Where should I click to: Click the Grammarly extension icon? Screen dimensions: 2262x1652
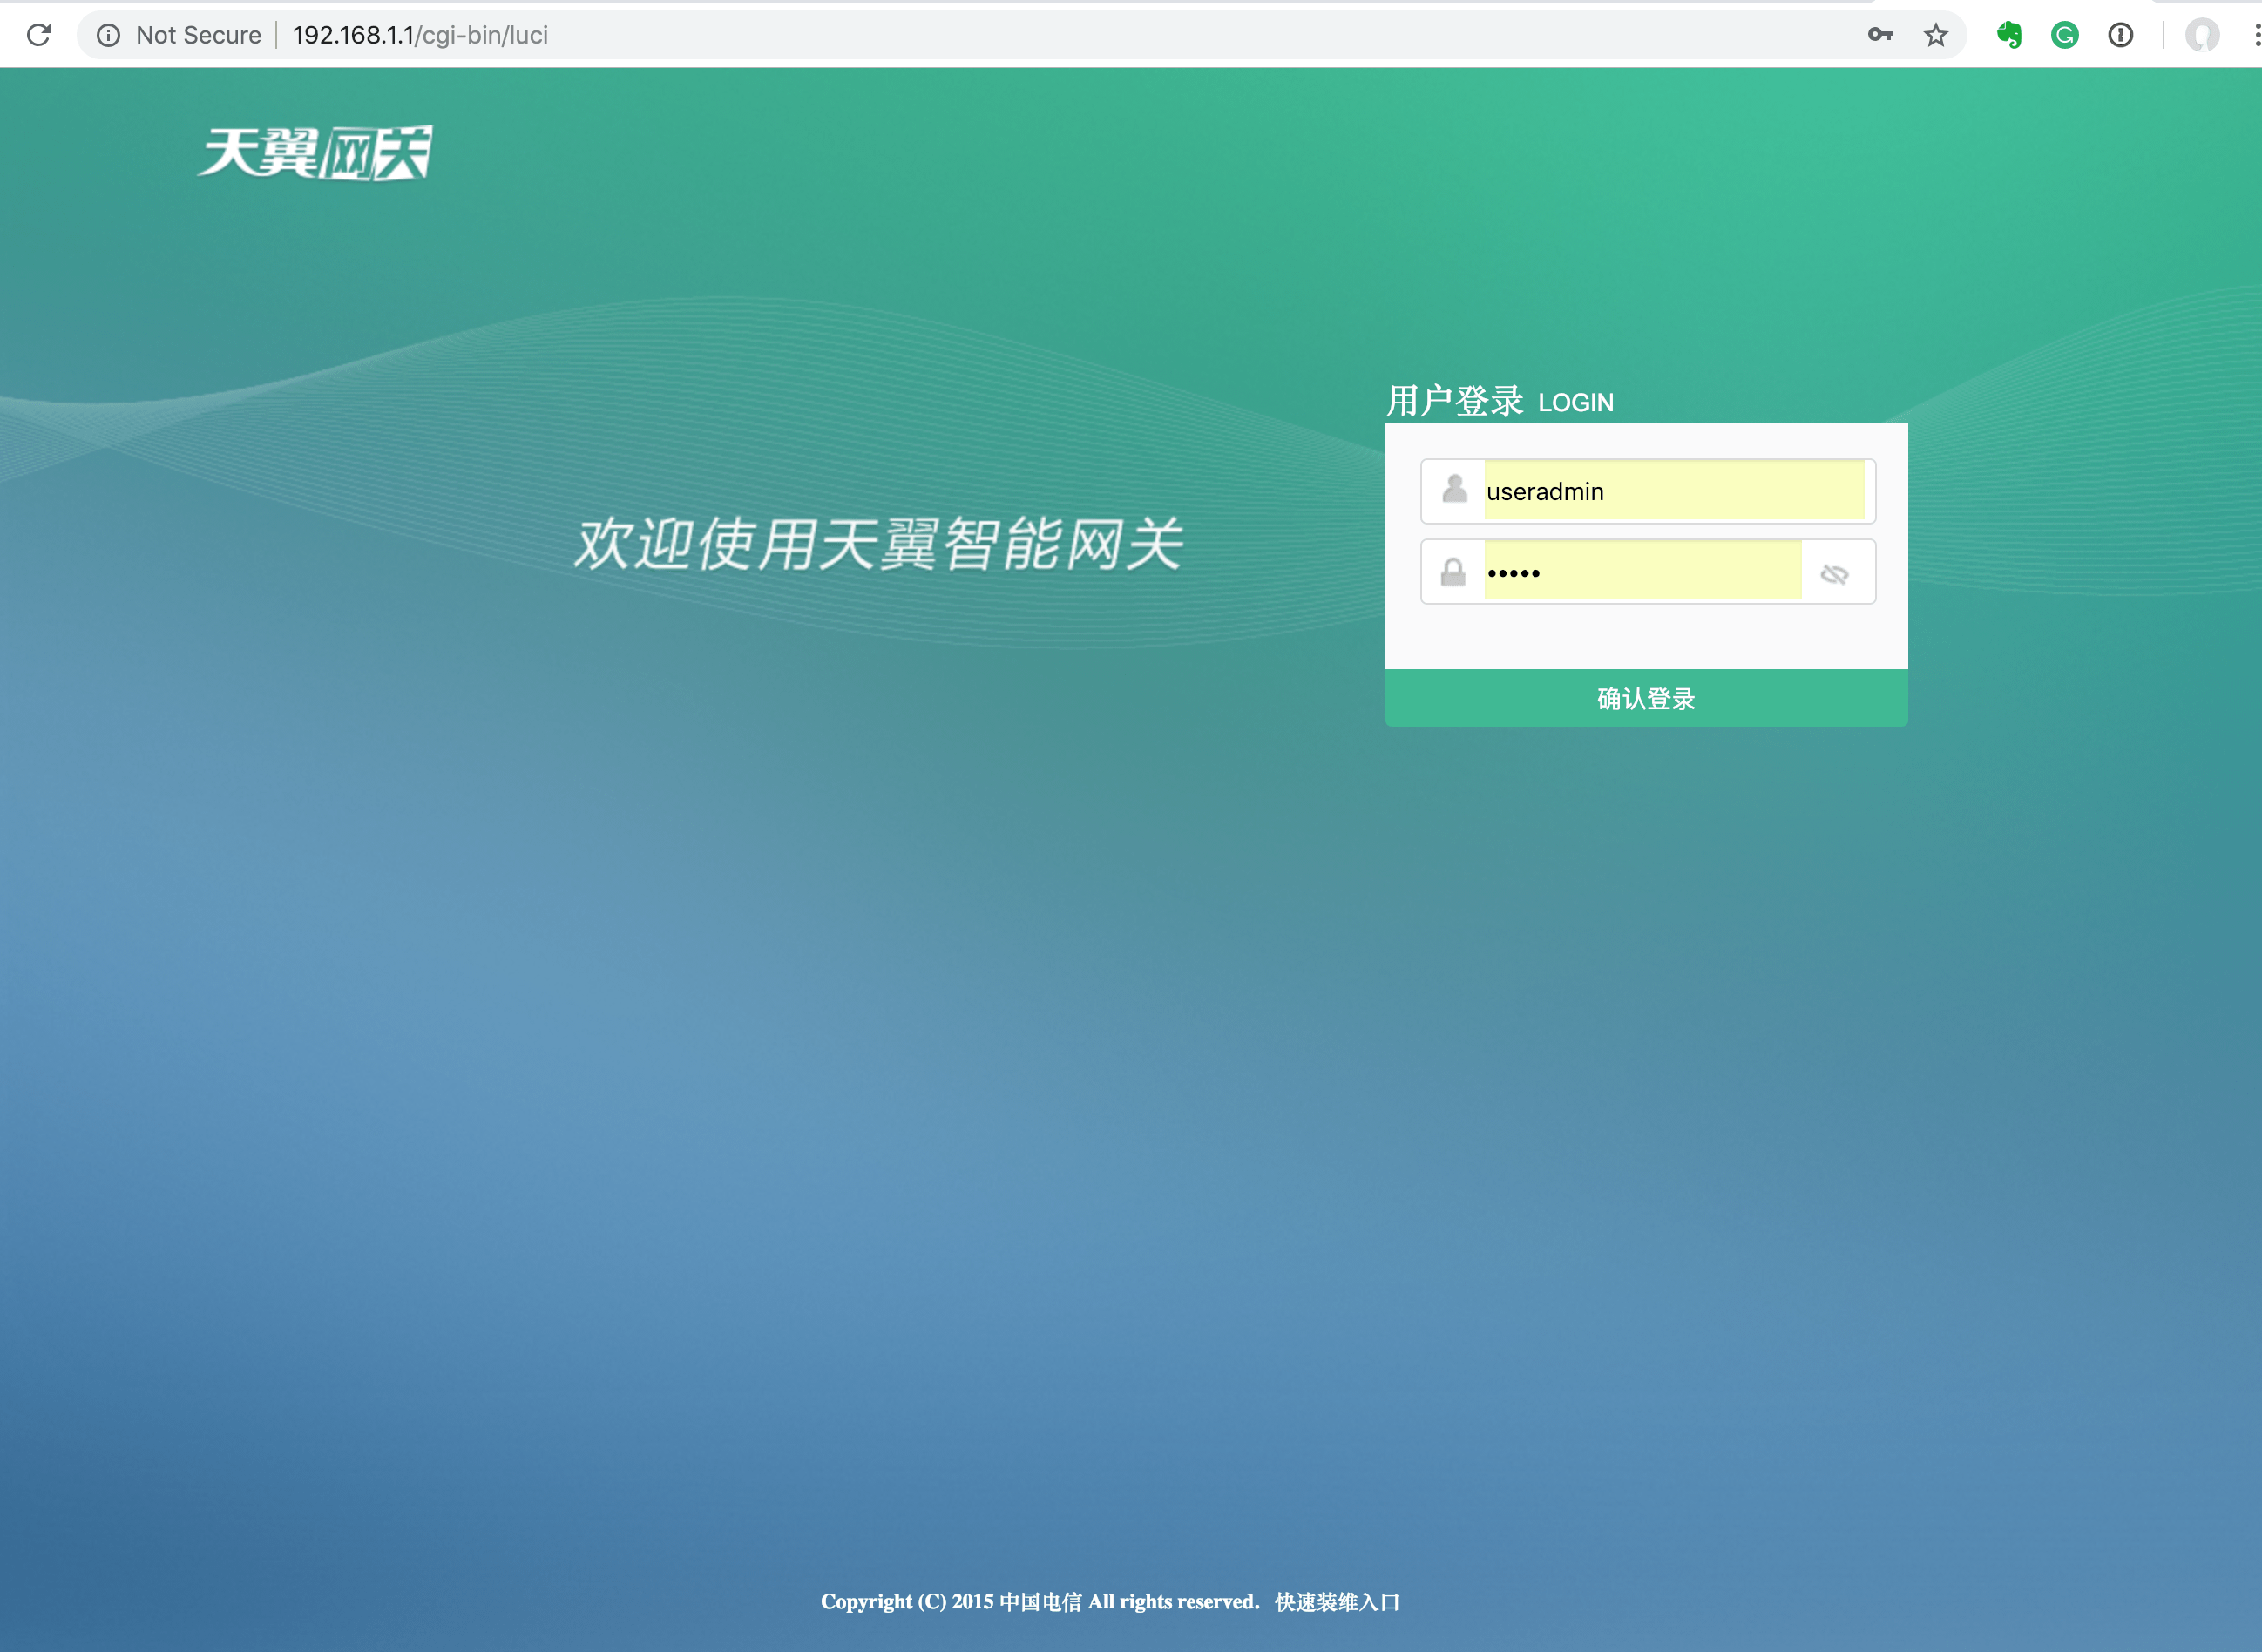(2065, 33)
